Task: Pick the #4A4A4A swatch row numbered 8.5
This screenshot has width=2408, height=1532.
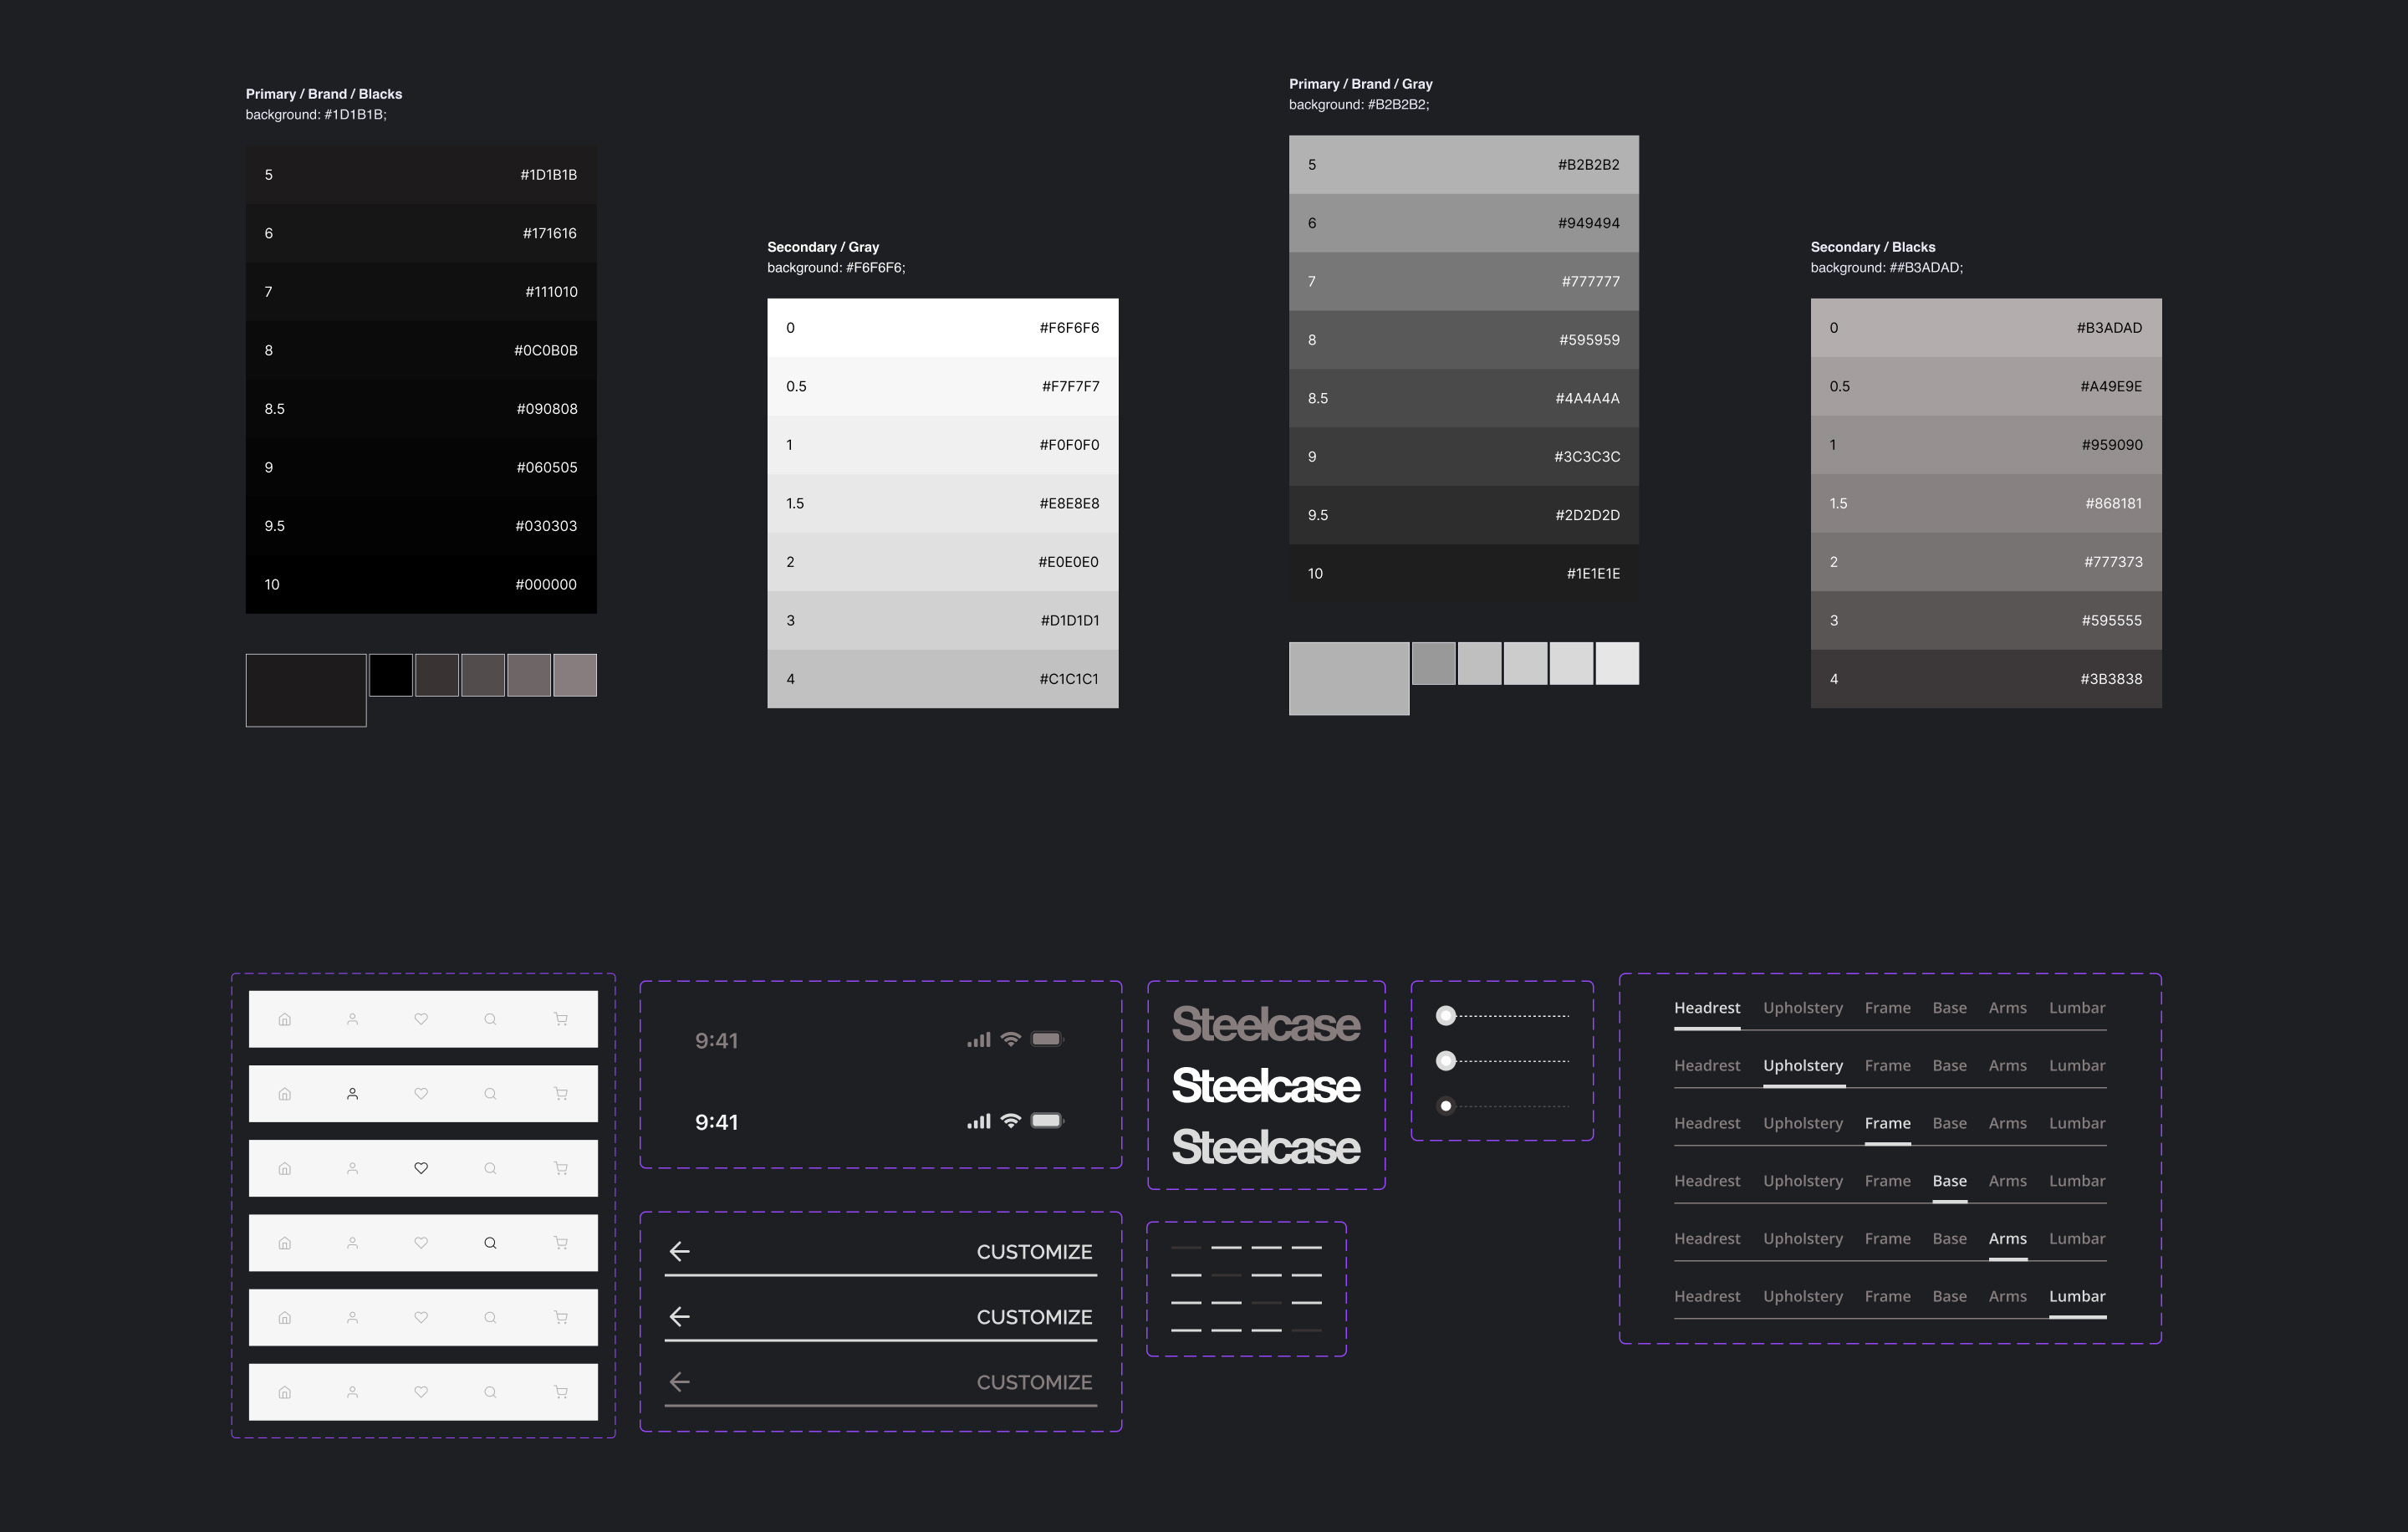Action: 1464,399
